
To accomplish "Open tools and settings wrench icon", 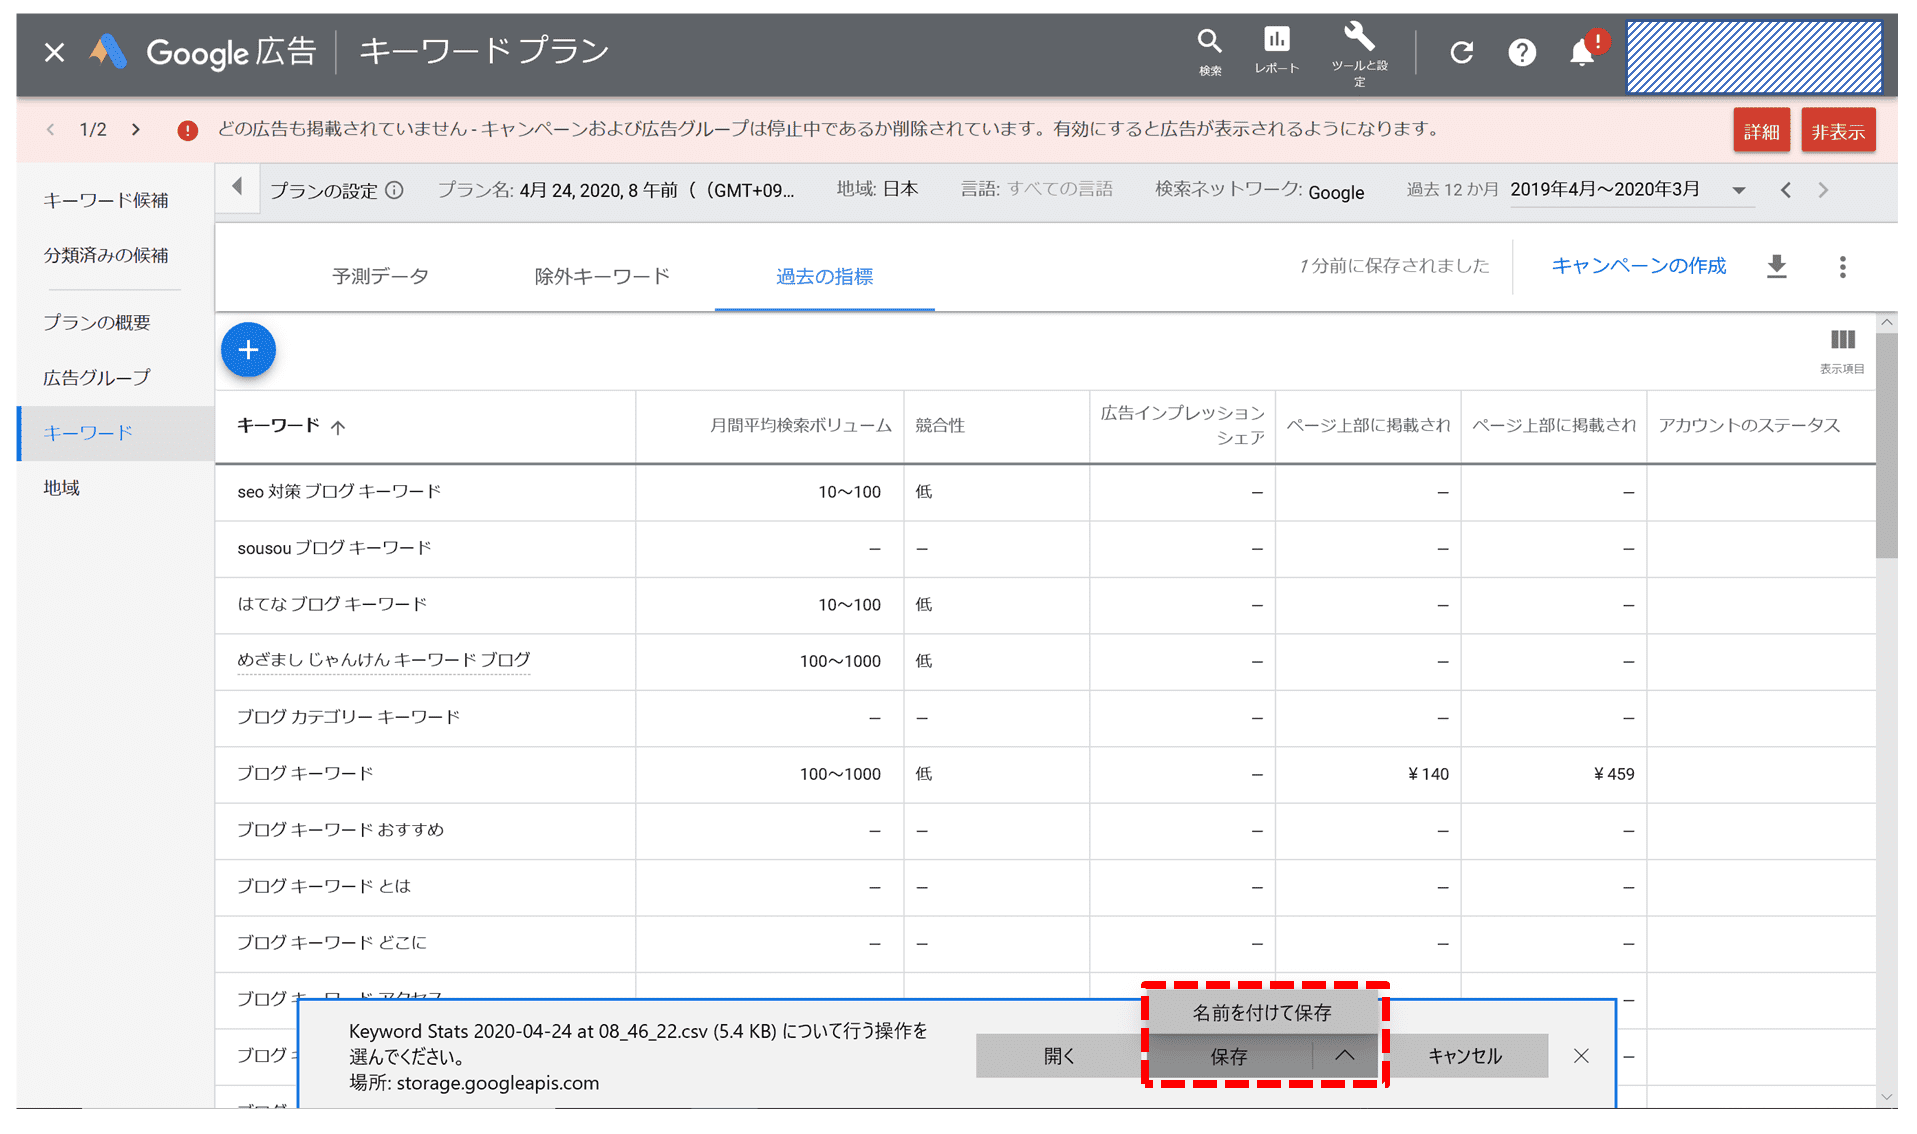I will pyautogui.click(x=1359, y=52).
